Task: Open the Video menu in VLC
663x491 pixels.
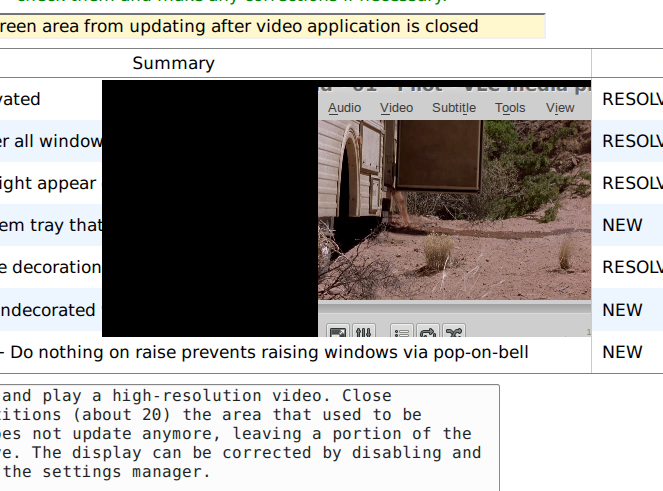Action: (x=396, y=108)
